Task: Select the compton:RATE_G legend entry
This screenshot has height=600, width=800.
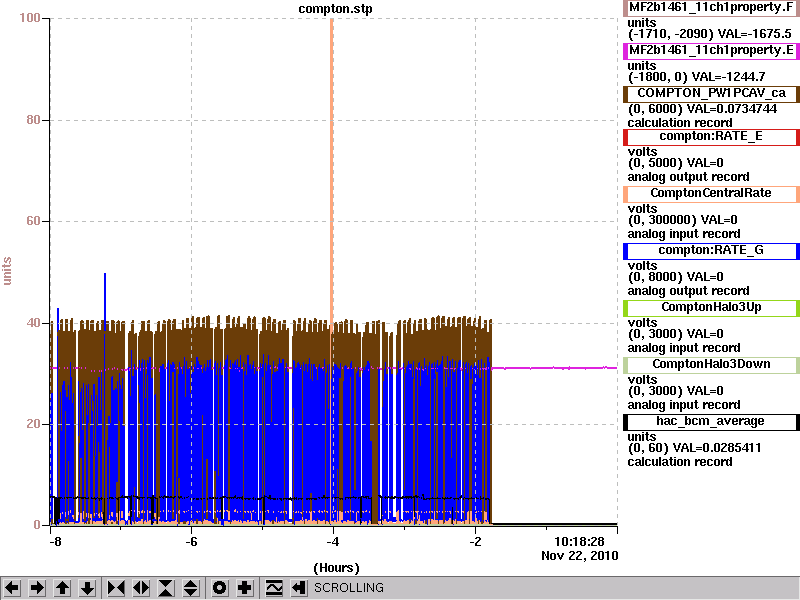Action: 711,251
